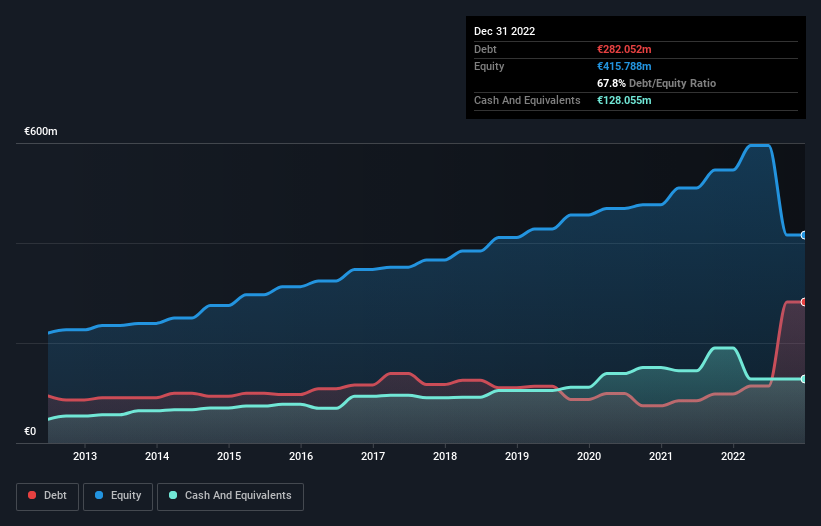821x526 pixels.
Task: Click the 2020 x-axis label
Action: pos(589,456)
